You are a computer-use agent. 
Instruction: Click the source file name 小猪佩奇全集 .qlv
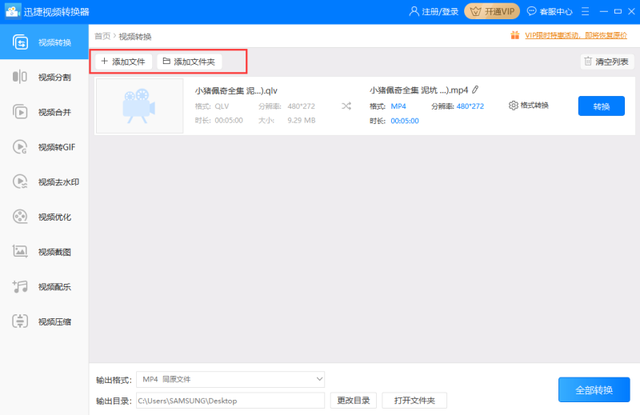(x=236, y=91)
